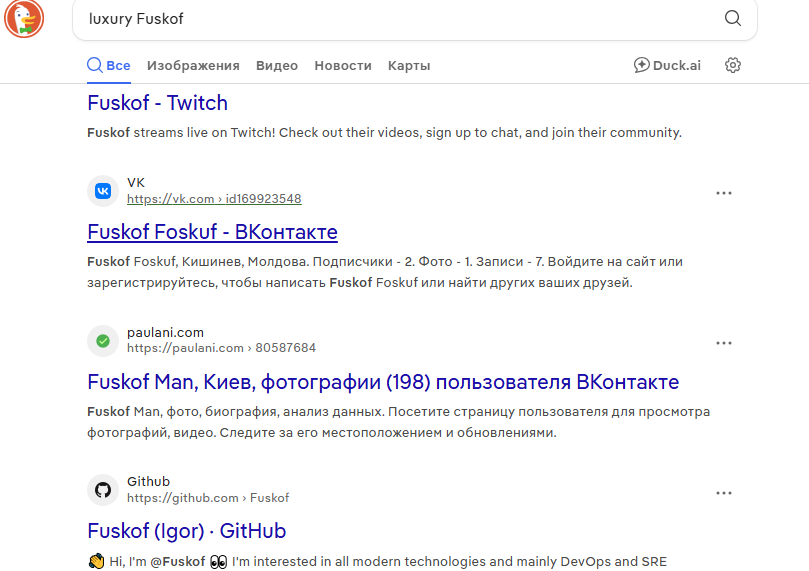Switch to the Новости tab
Screen dimensions: 809x571
click(343, 66)
